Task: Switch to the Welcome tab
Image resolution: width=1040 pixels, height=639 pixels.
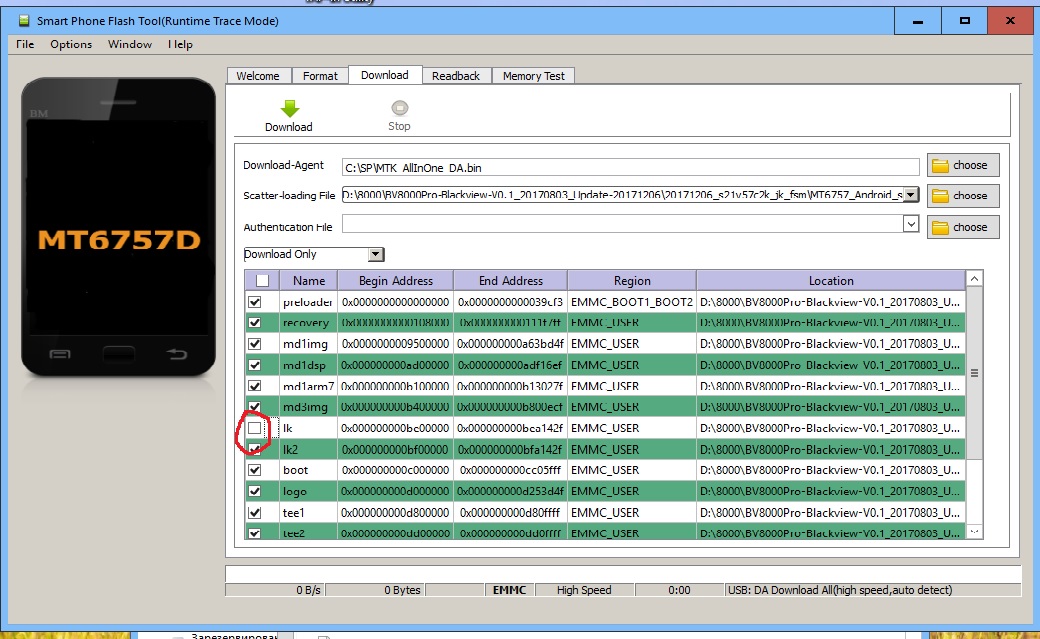Action: pyautogui.click(x=258, y=76)
